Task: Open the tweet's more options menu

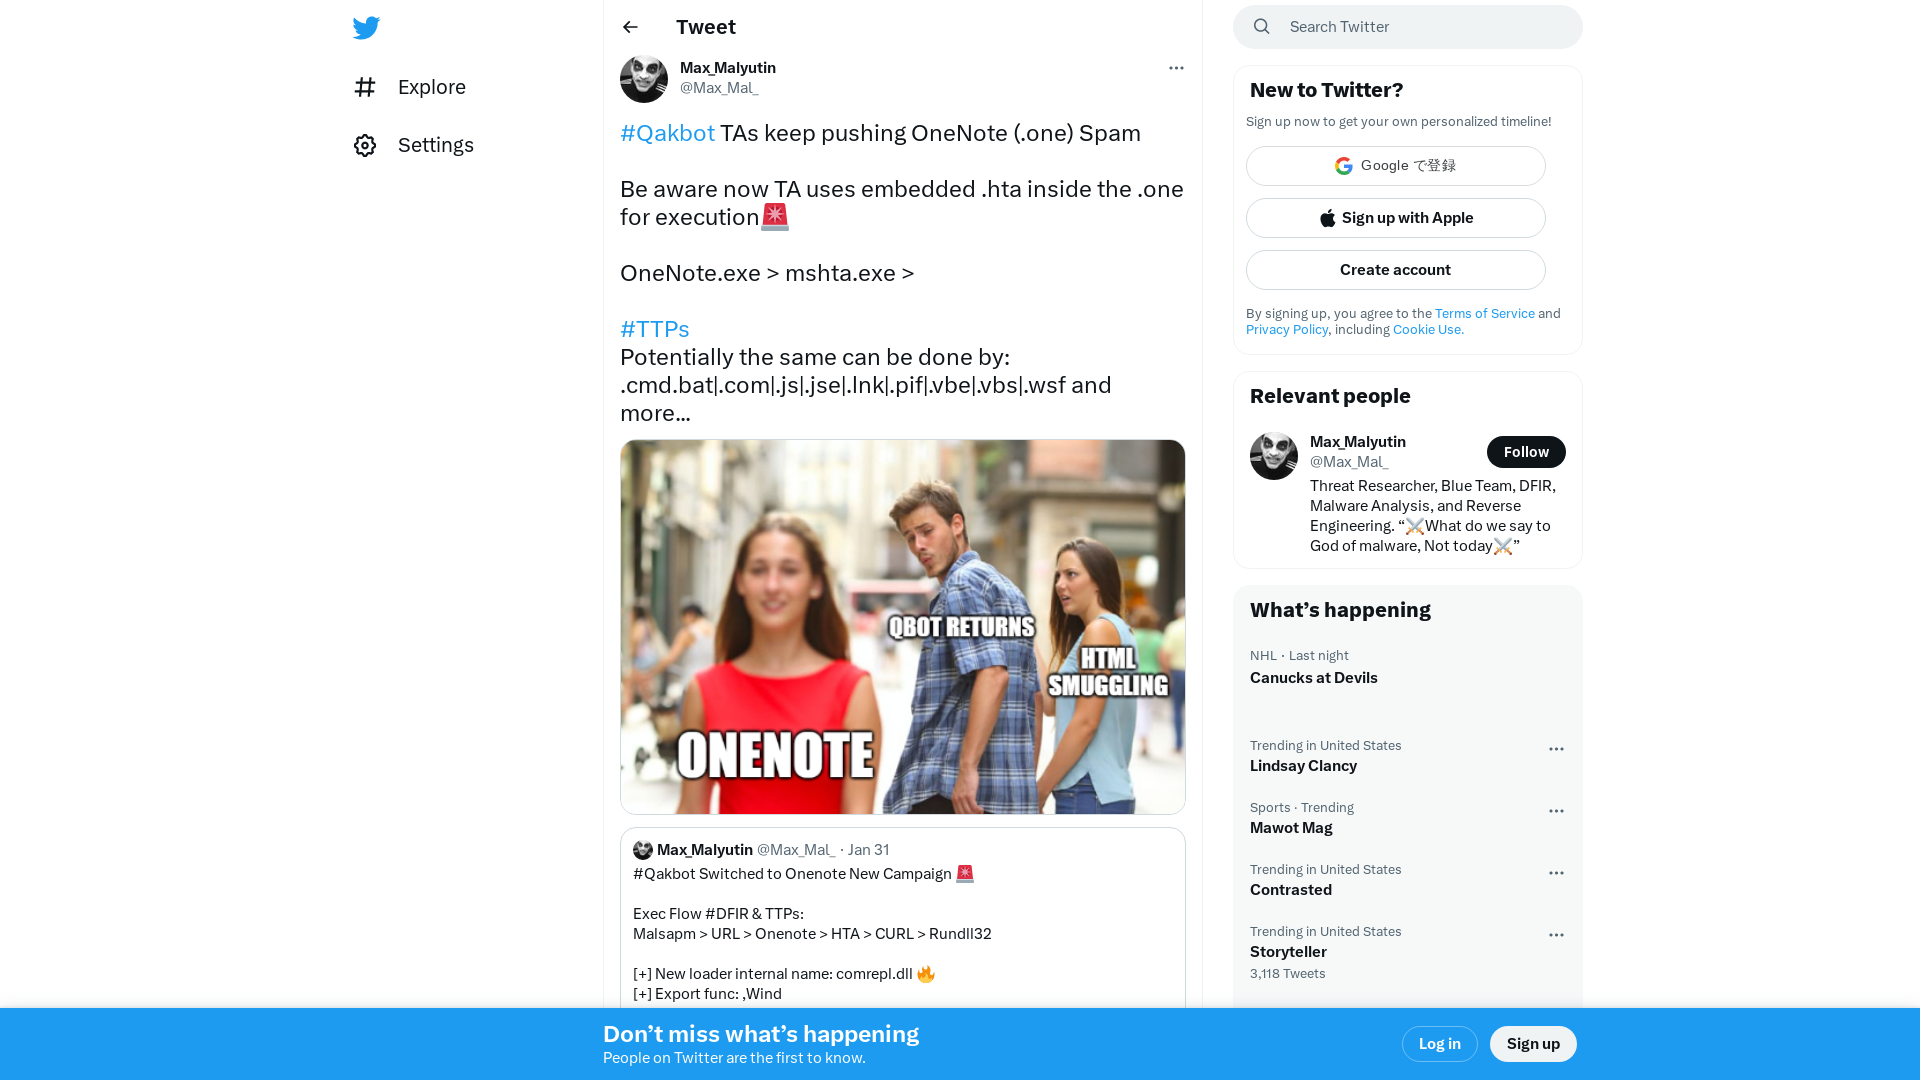Action: click(1176, 68)
